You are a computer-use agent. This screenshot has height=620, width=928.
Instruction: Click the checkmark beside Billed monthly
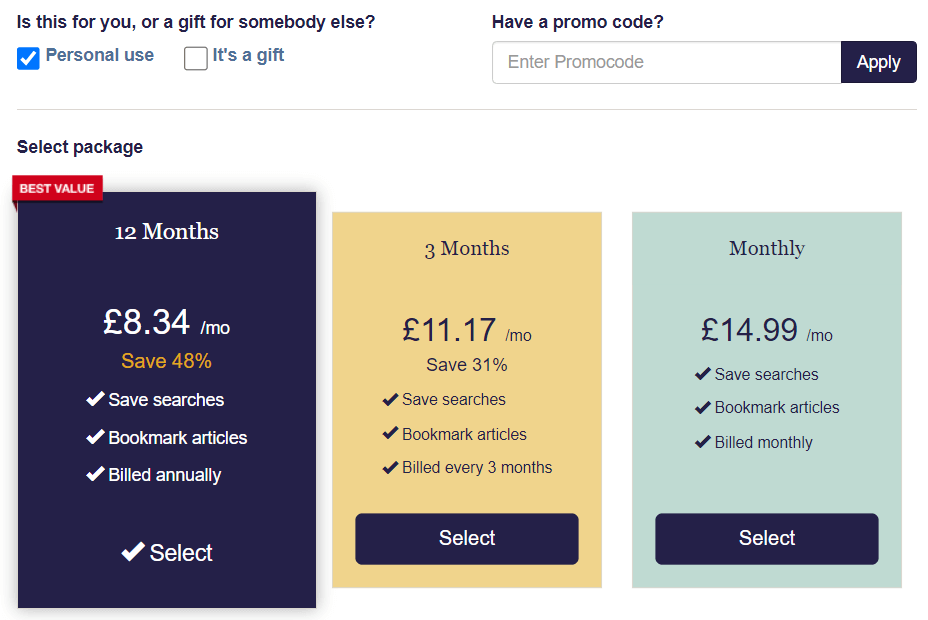[703, 442]
